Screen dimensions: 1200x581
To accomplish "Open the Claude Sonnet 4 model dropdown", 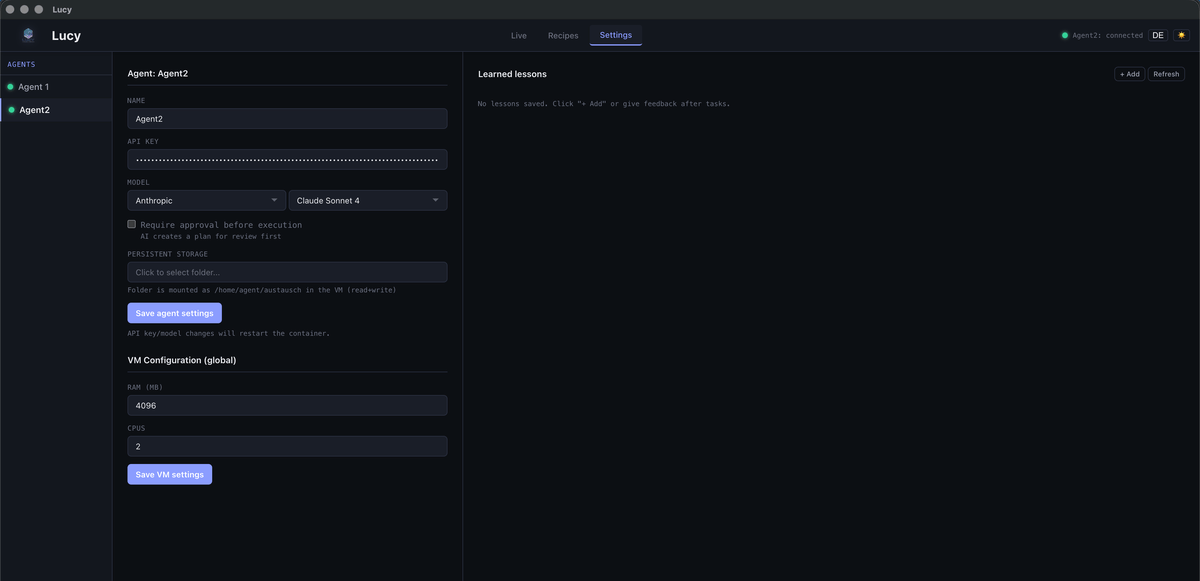I will coord(367,199).
